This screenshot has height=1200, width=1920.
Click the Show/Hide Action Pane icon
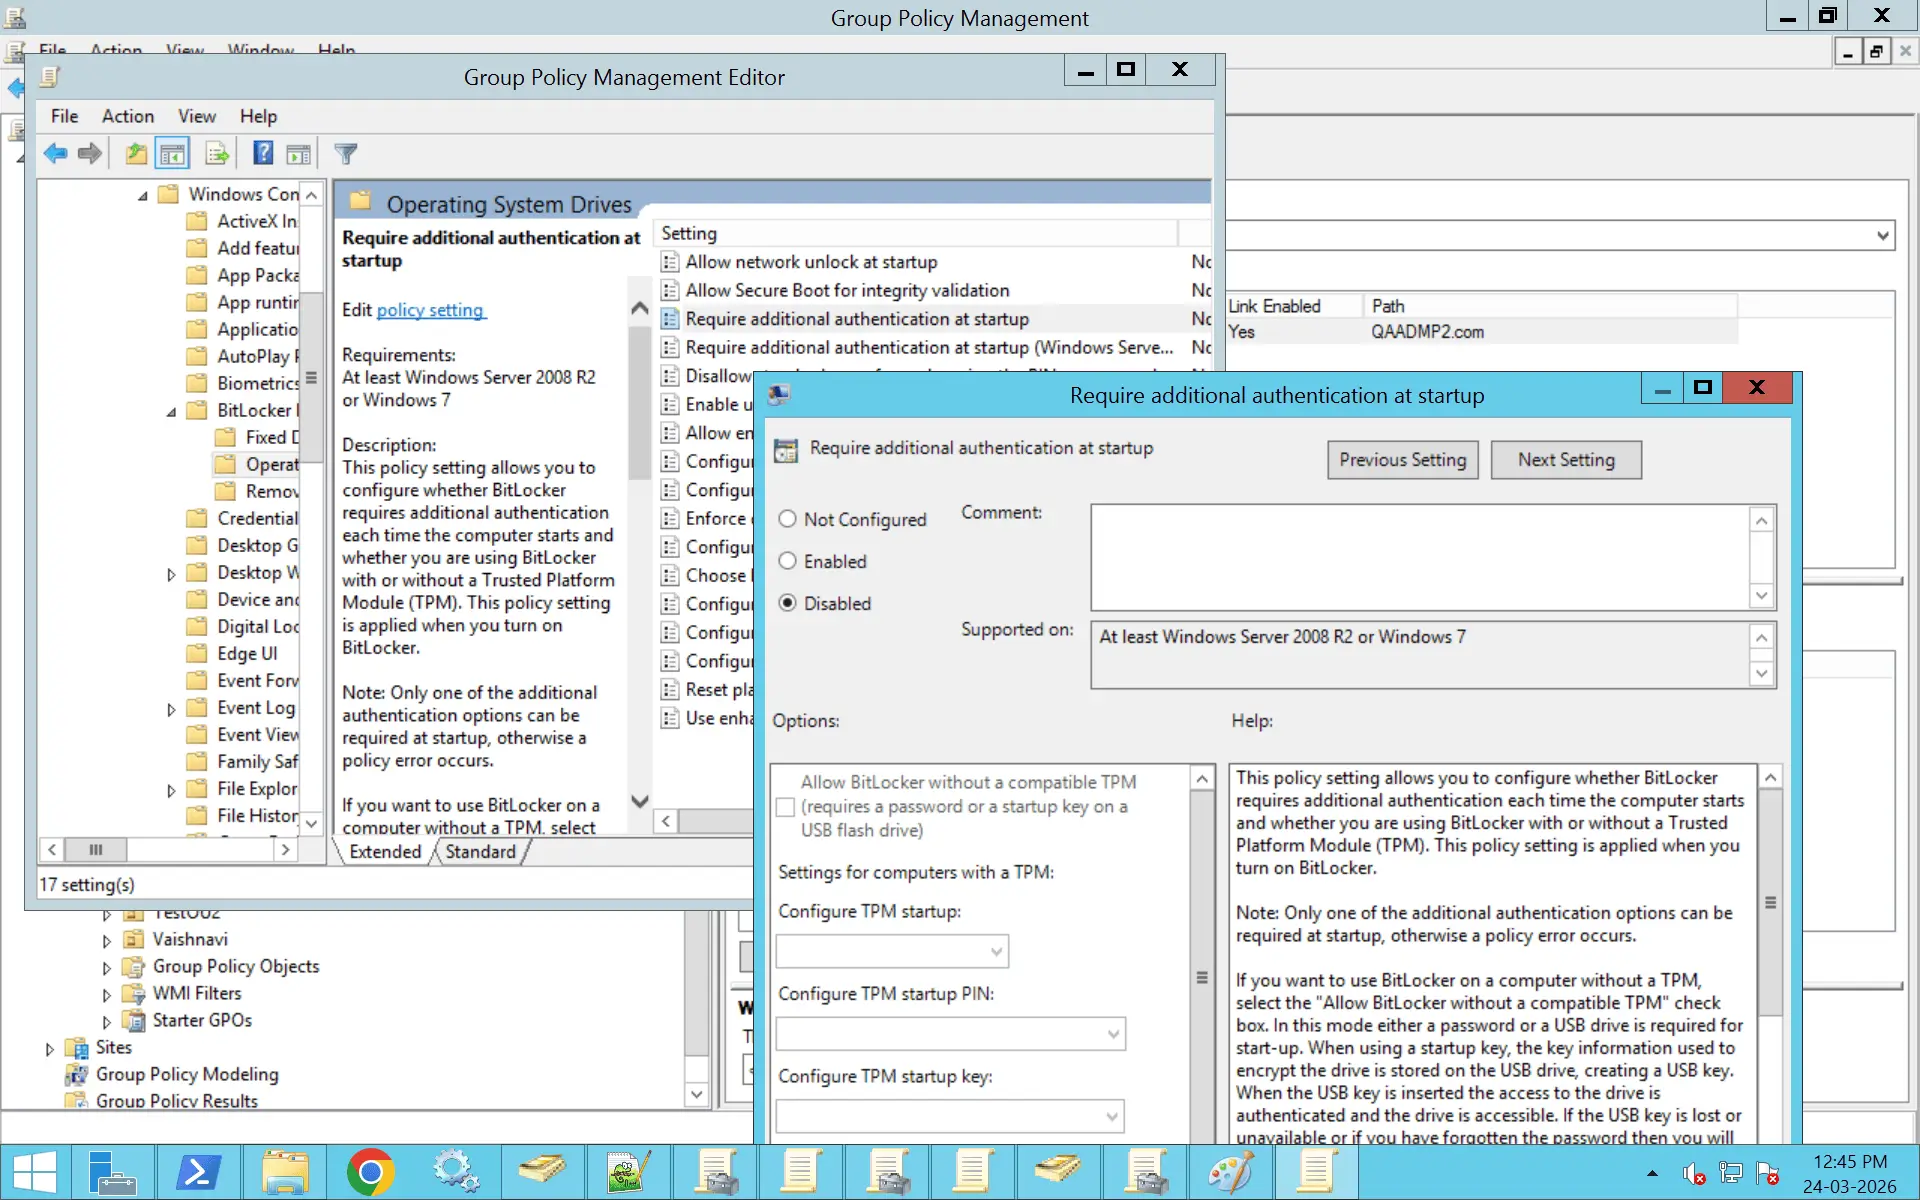pyautogui.click(x=298, y=153)
